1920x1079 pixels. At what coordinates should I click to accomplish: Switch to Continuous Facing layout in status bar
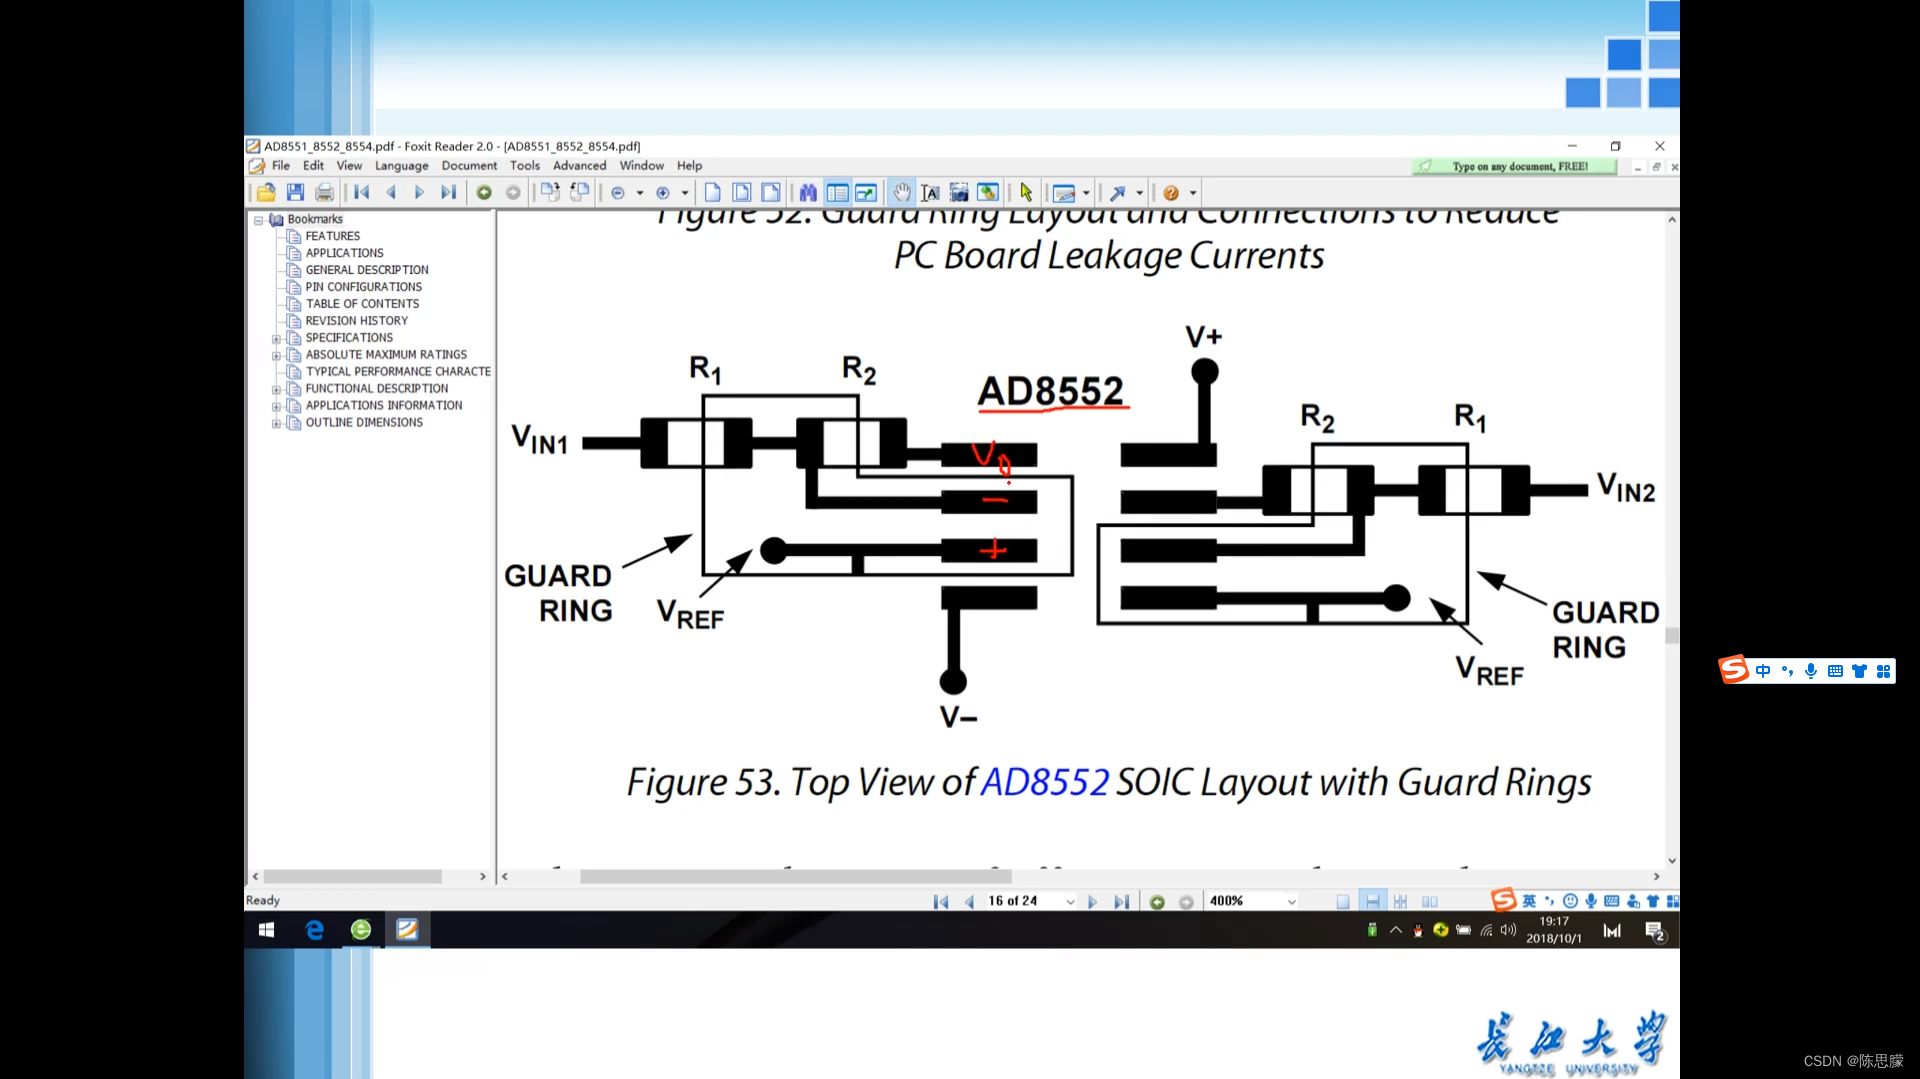click(x=1400, y=901)
